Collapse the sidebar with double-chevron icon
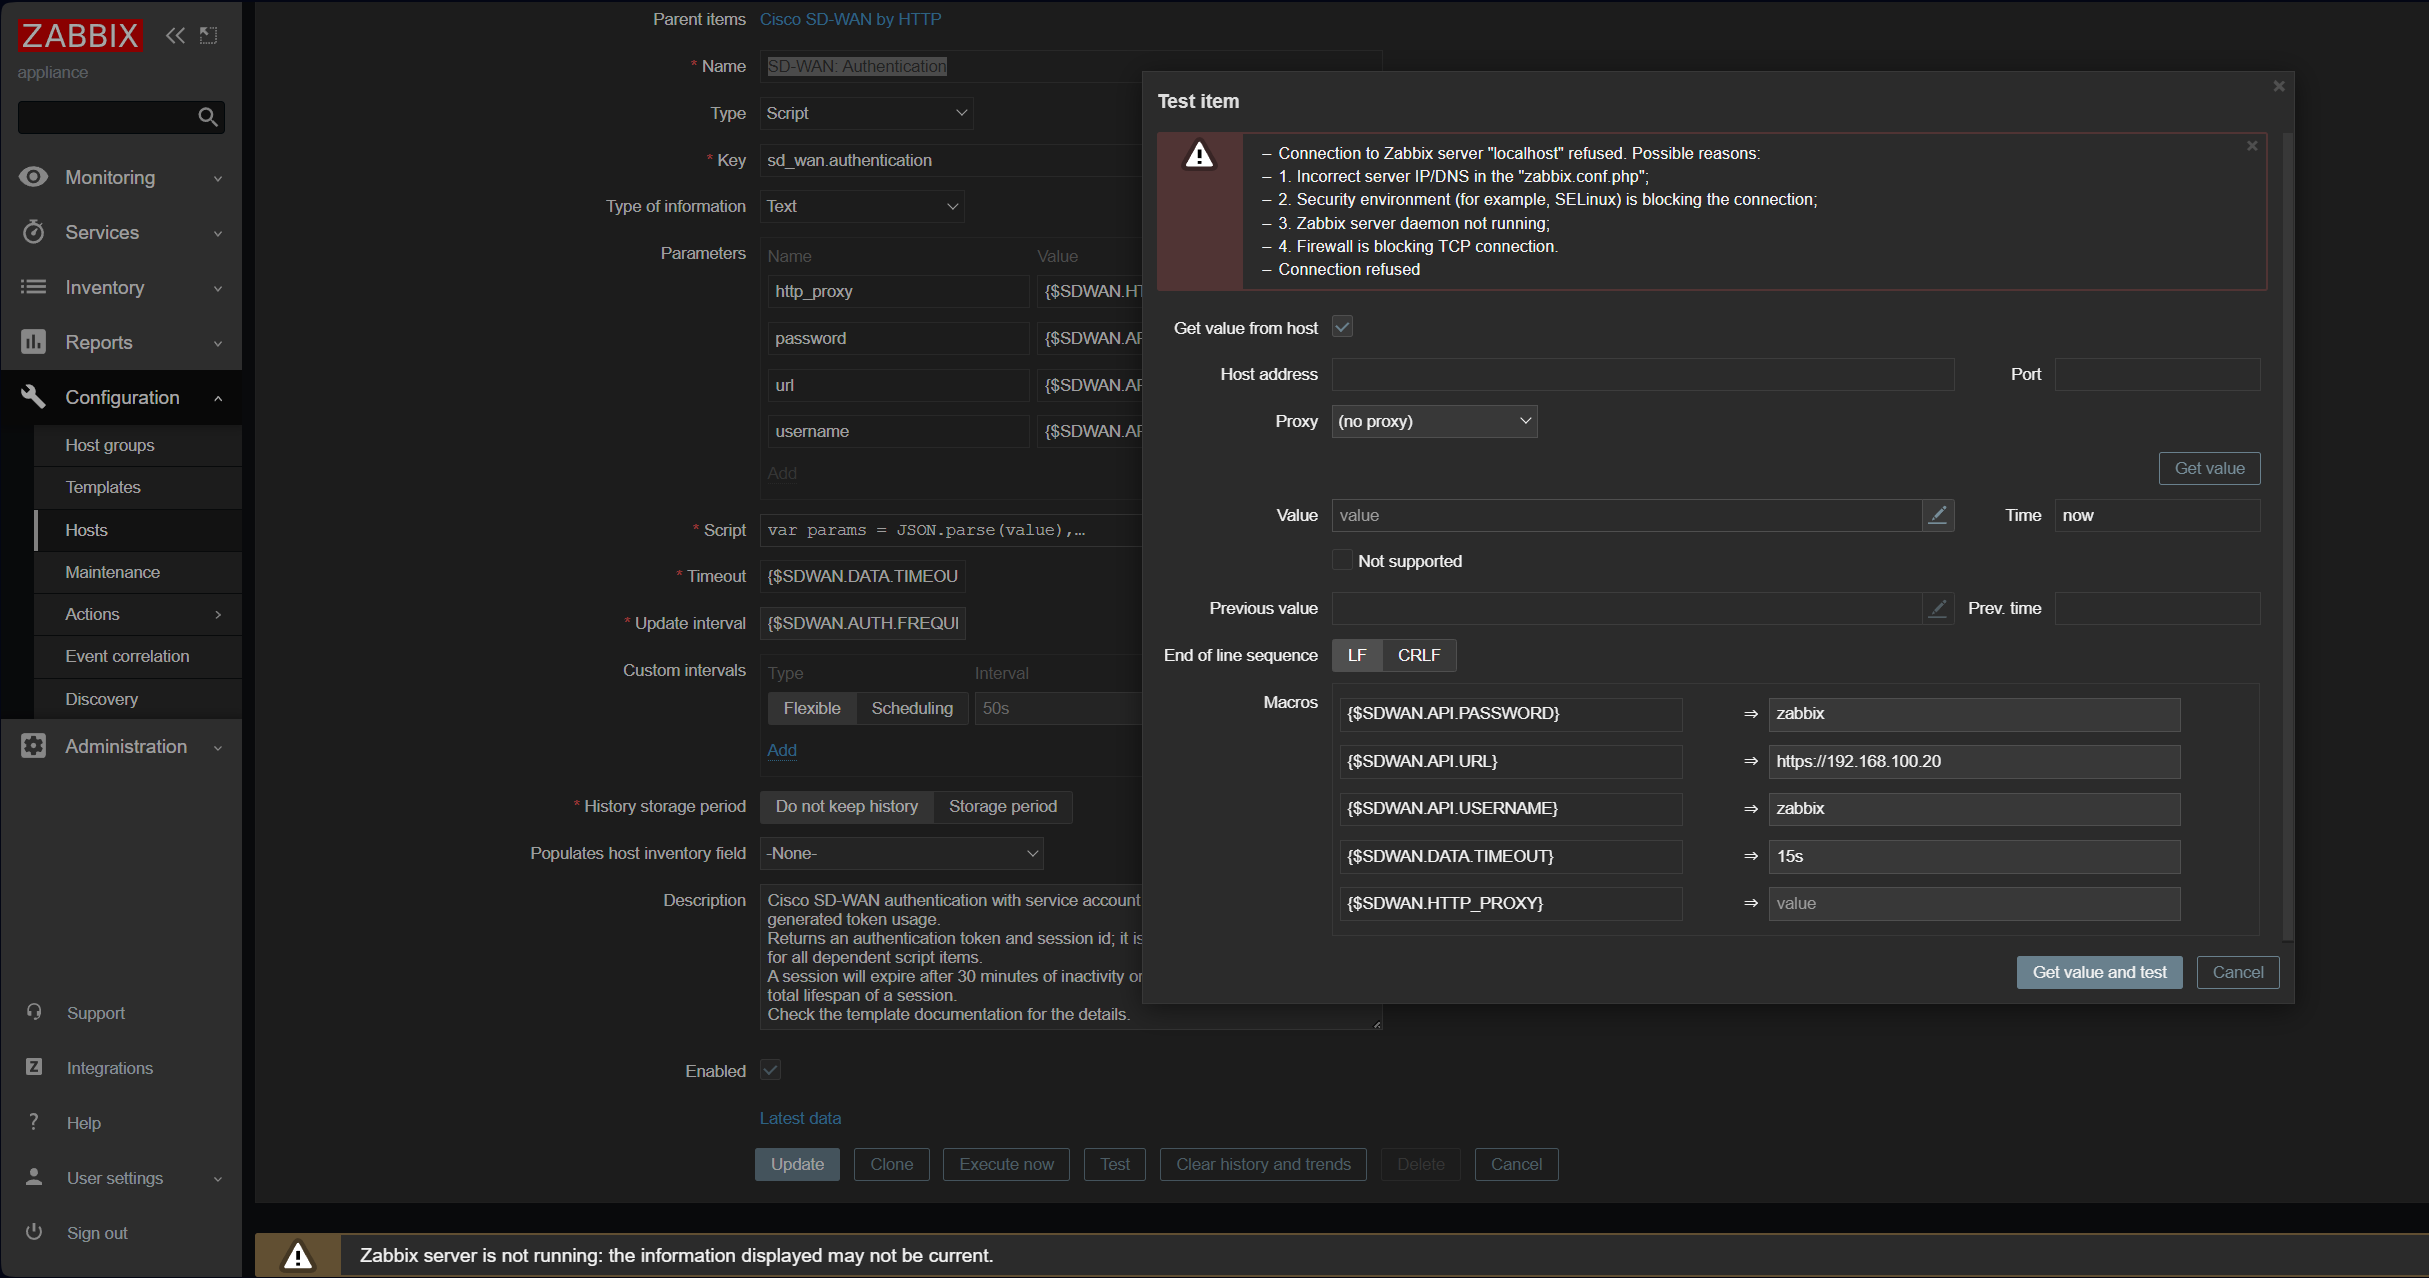 click(176, 36)
